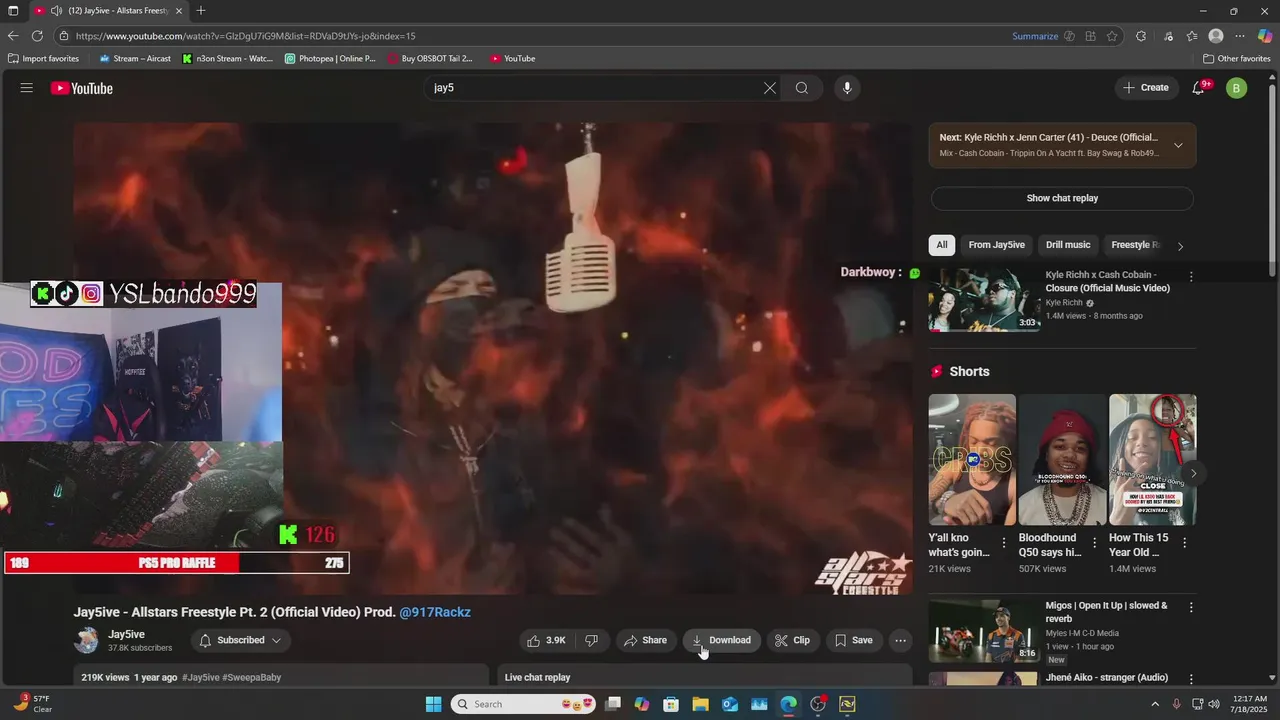Open the YouTube account avatar menu
The height and width of the screenshot is (720, 1280).
coord(1236,88)
